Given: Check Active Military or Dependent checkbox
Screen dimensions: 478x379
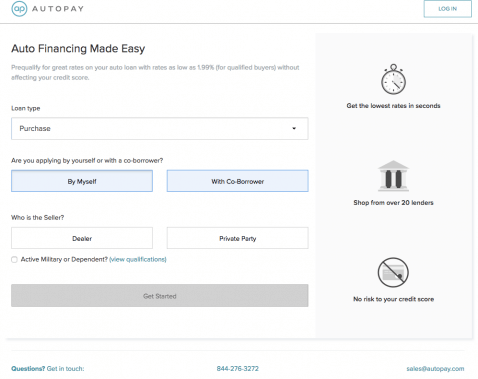Looking at the screenshot, I should (x=14, y=259).
